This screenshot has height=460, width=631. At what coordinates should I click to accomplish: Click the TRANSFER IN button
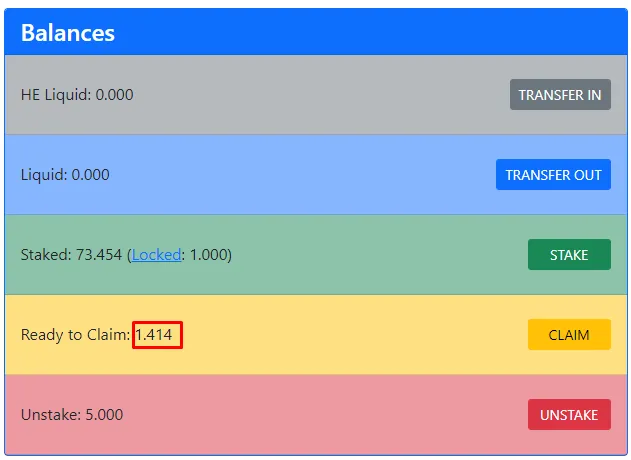559,95
